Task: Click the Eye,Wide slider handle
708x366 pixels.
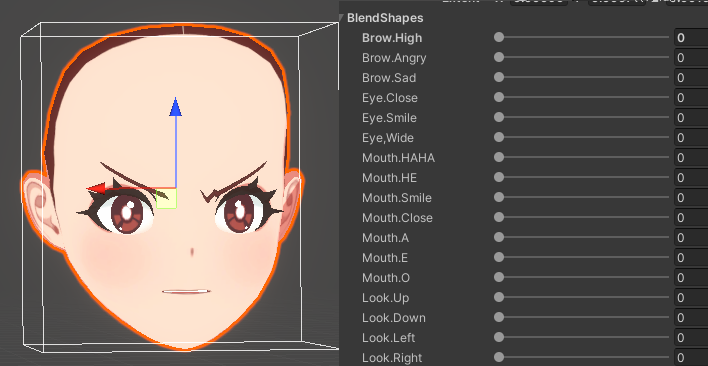Action: point(499,137)
